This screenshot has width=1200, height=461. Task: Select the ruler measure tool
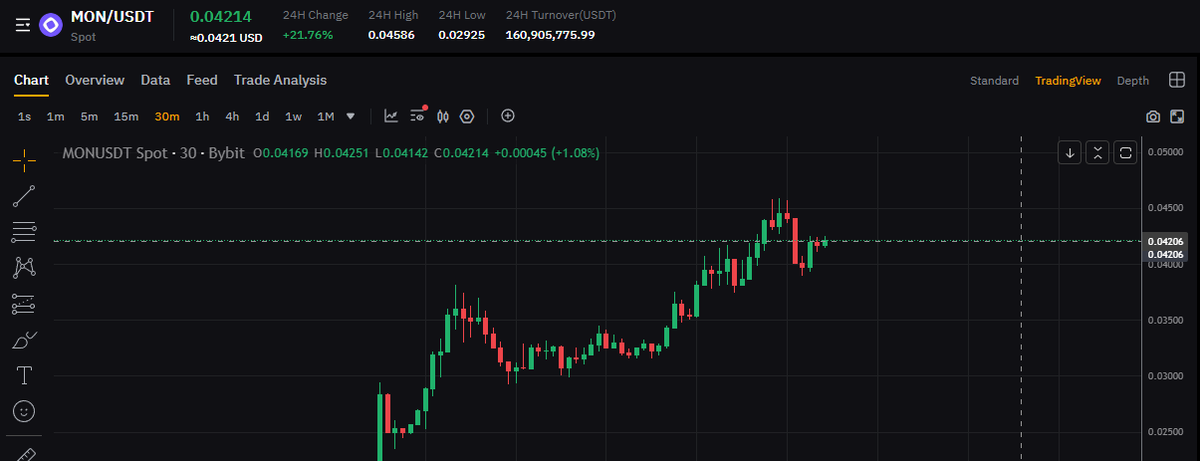[x=26, y=455]
